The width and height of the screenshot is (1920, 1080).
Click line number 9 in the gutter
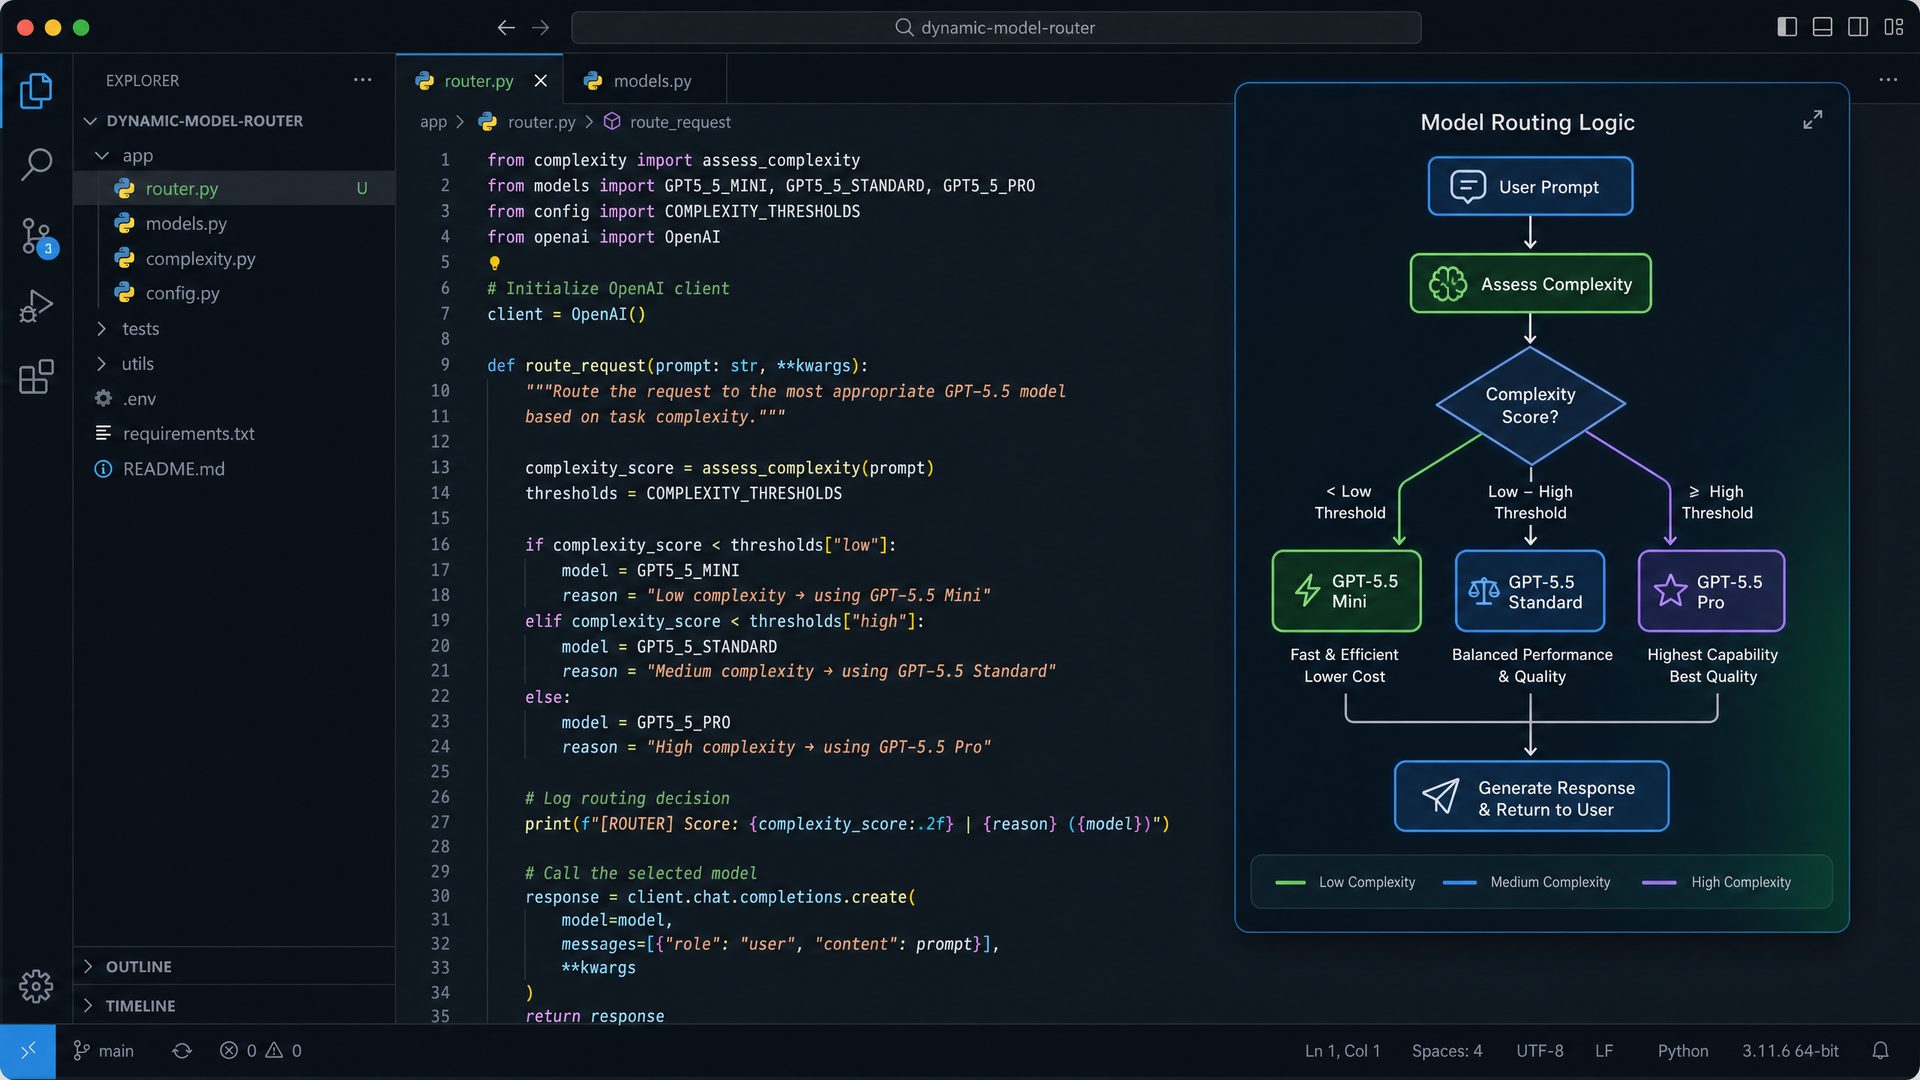(x=445, y=365)
